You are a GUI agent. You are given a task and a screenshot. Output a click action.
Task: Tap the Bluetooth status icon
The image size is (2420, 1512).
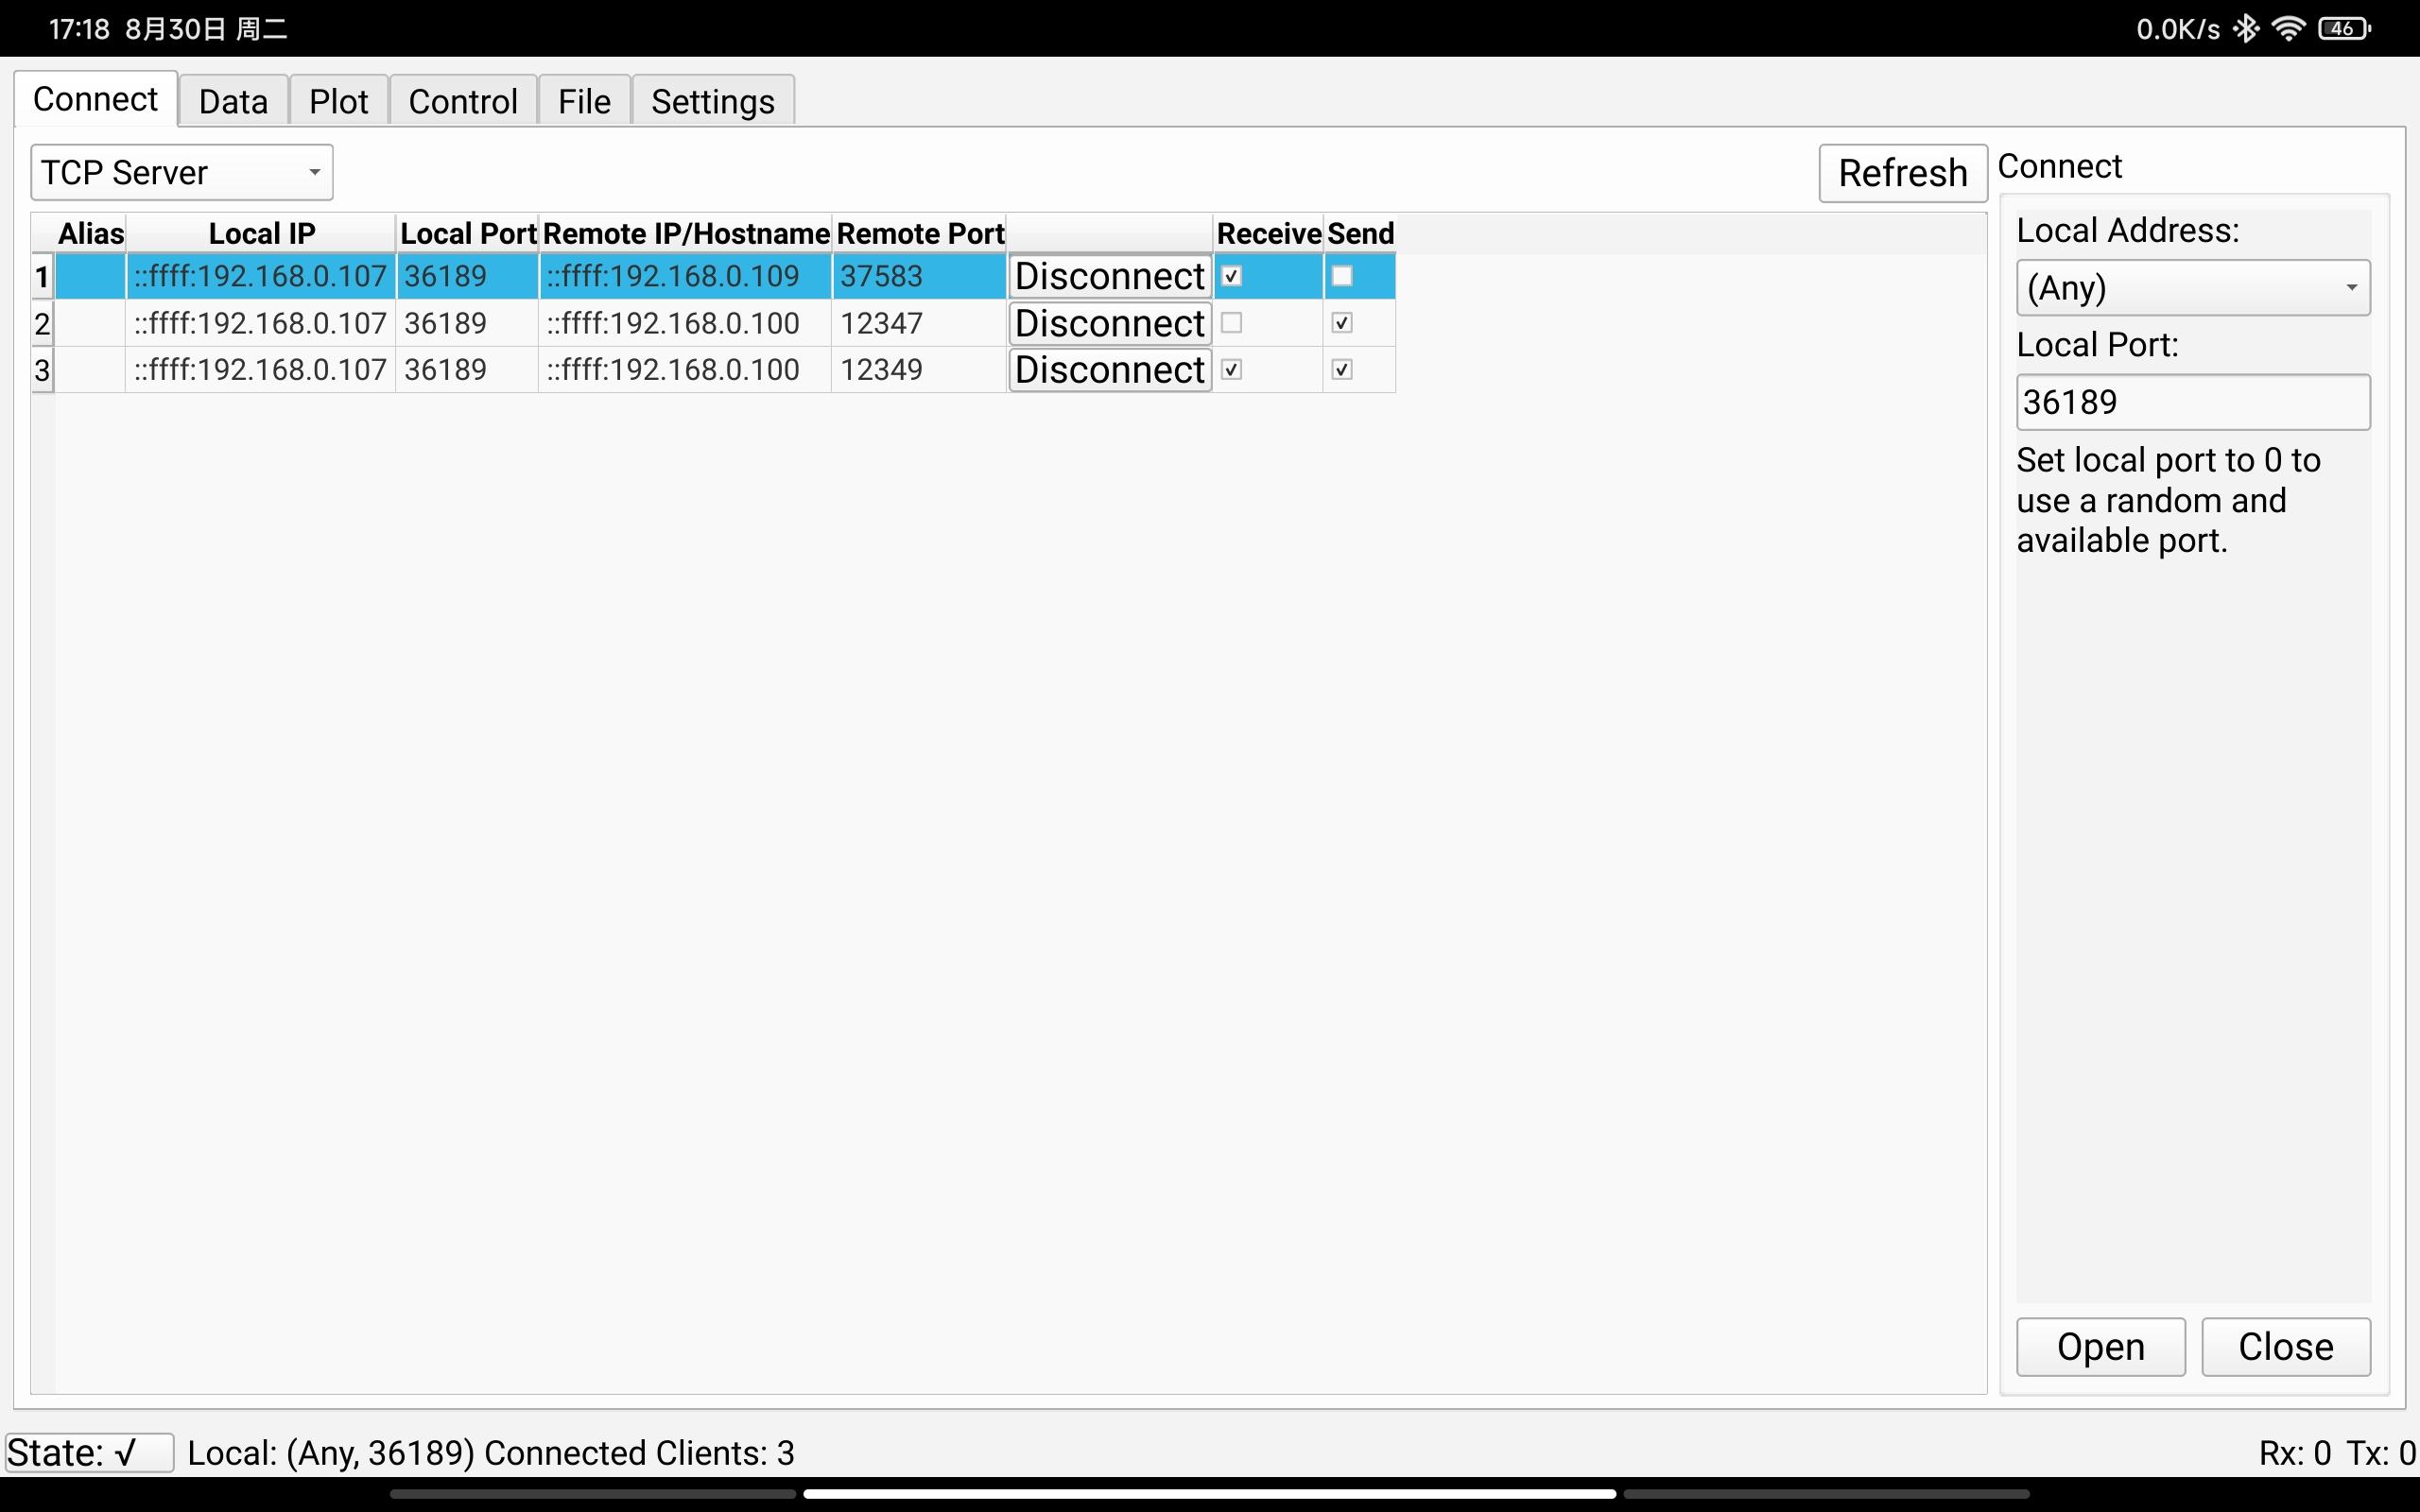[x=2246, y=28]
